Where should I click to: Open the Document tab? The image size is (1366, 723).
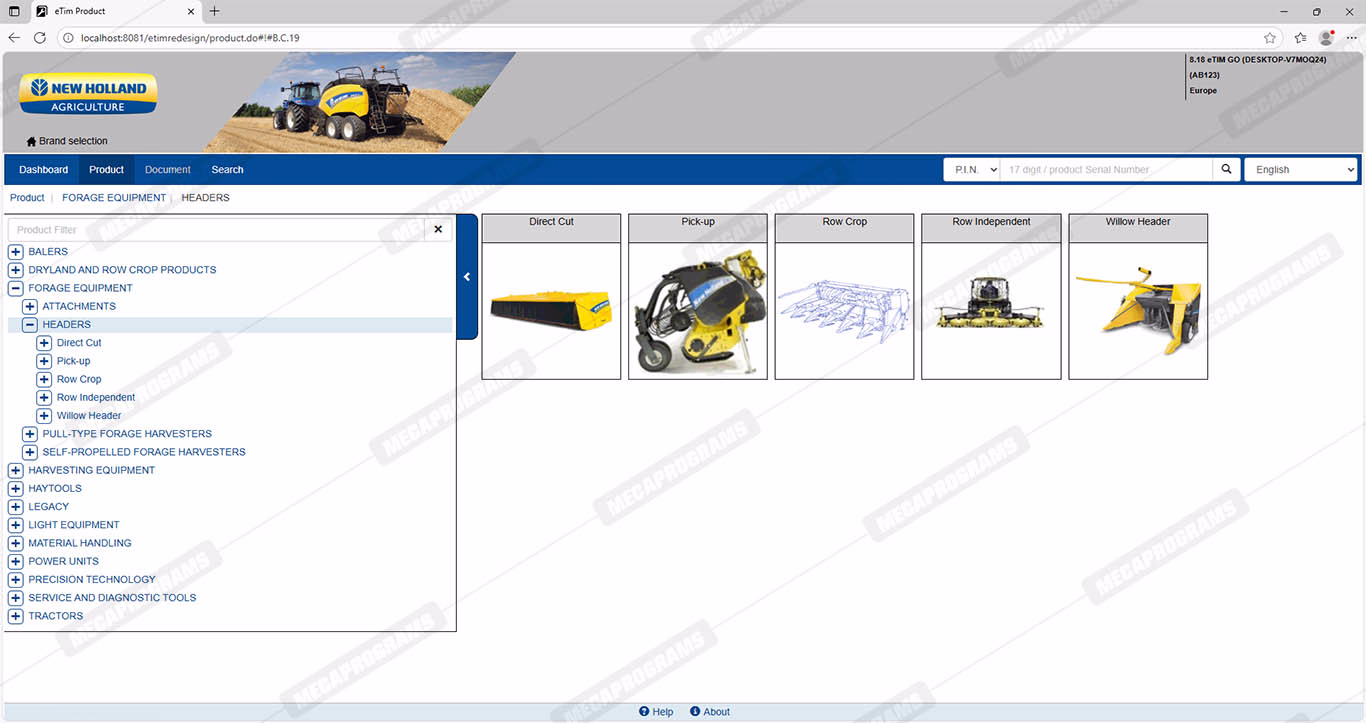coord(167,170)
